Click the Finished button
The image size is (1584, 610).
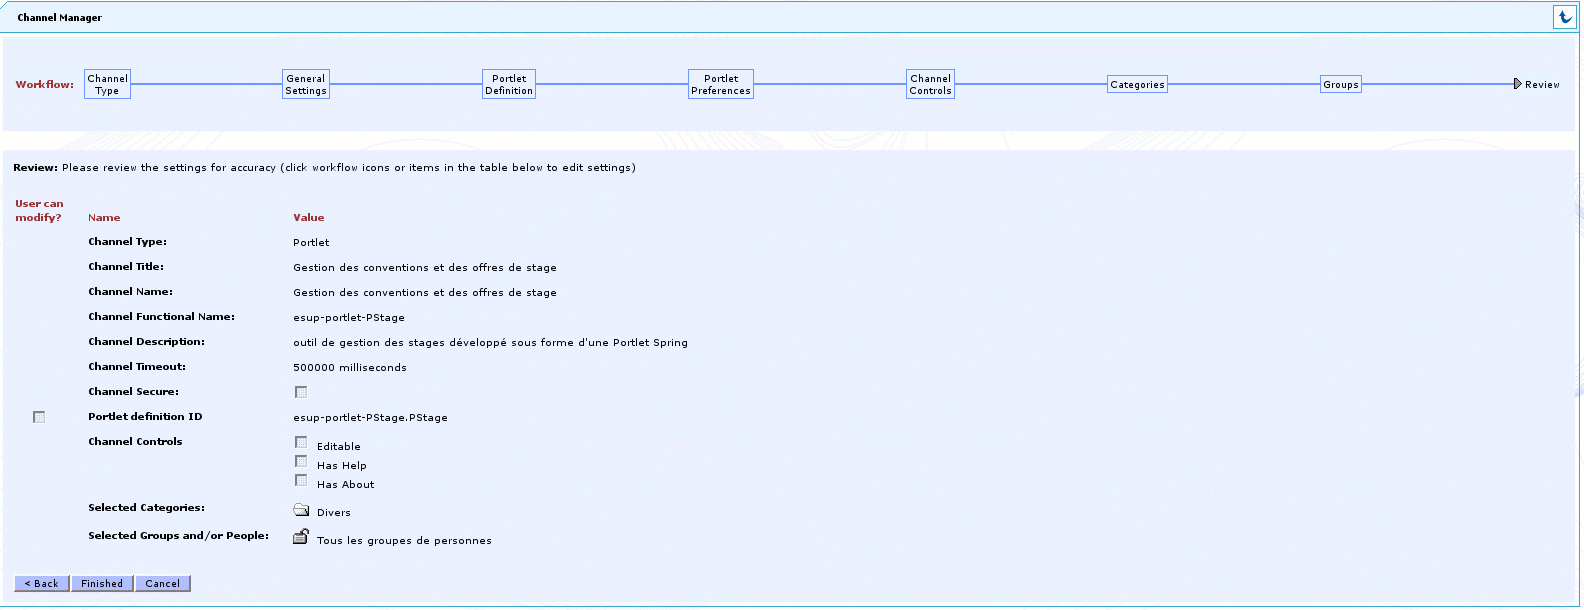(102, 583)
